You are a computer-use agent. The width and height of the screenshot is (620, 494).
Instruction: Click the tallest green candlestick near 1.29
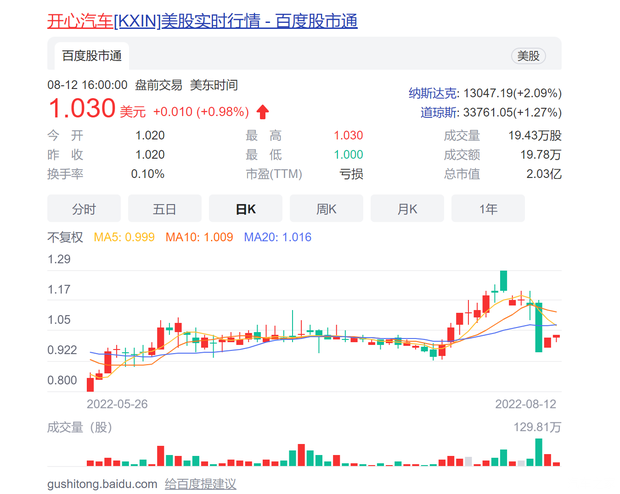503,281
